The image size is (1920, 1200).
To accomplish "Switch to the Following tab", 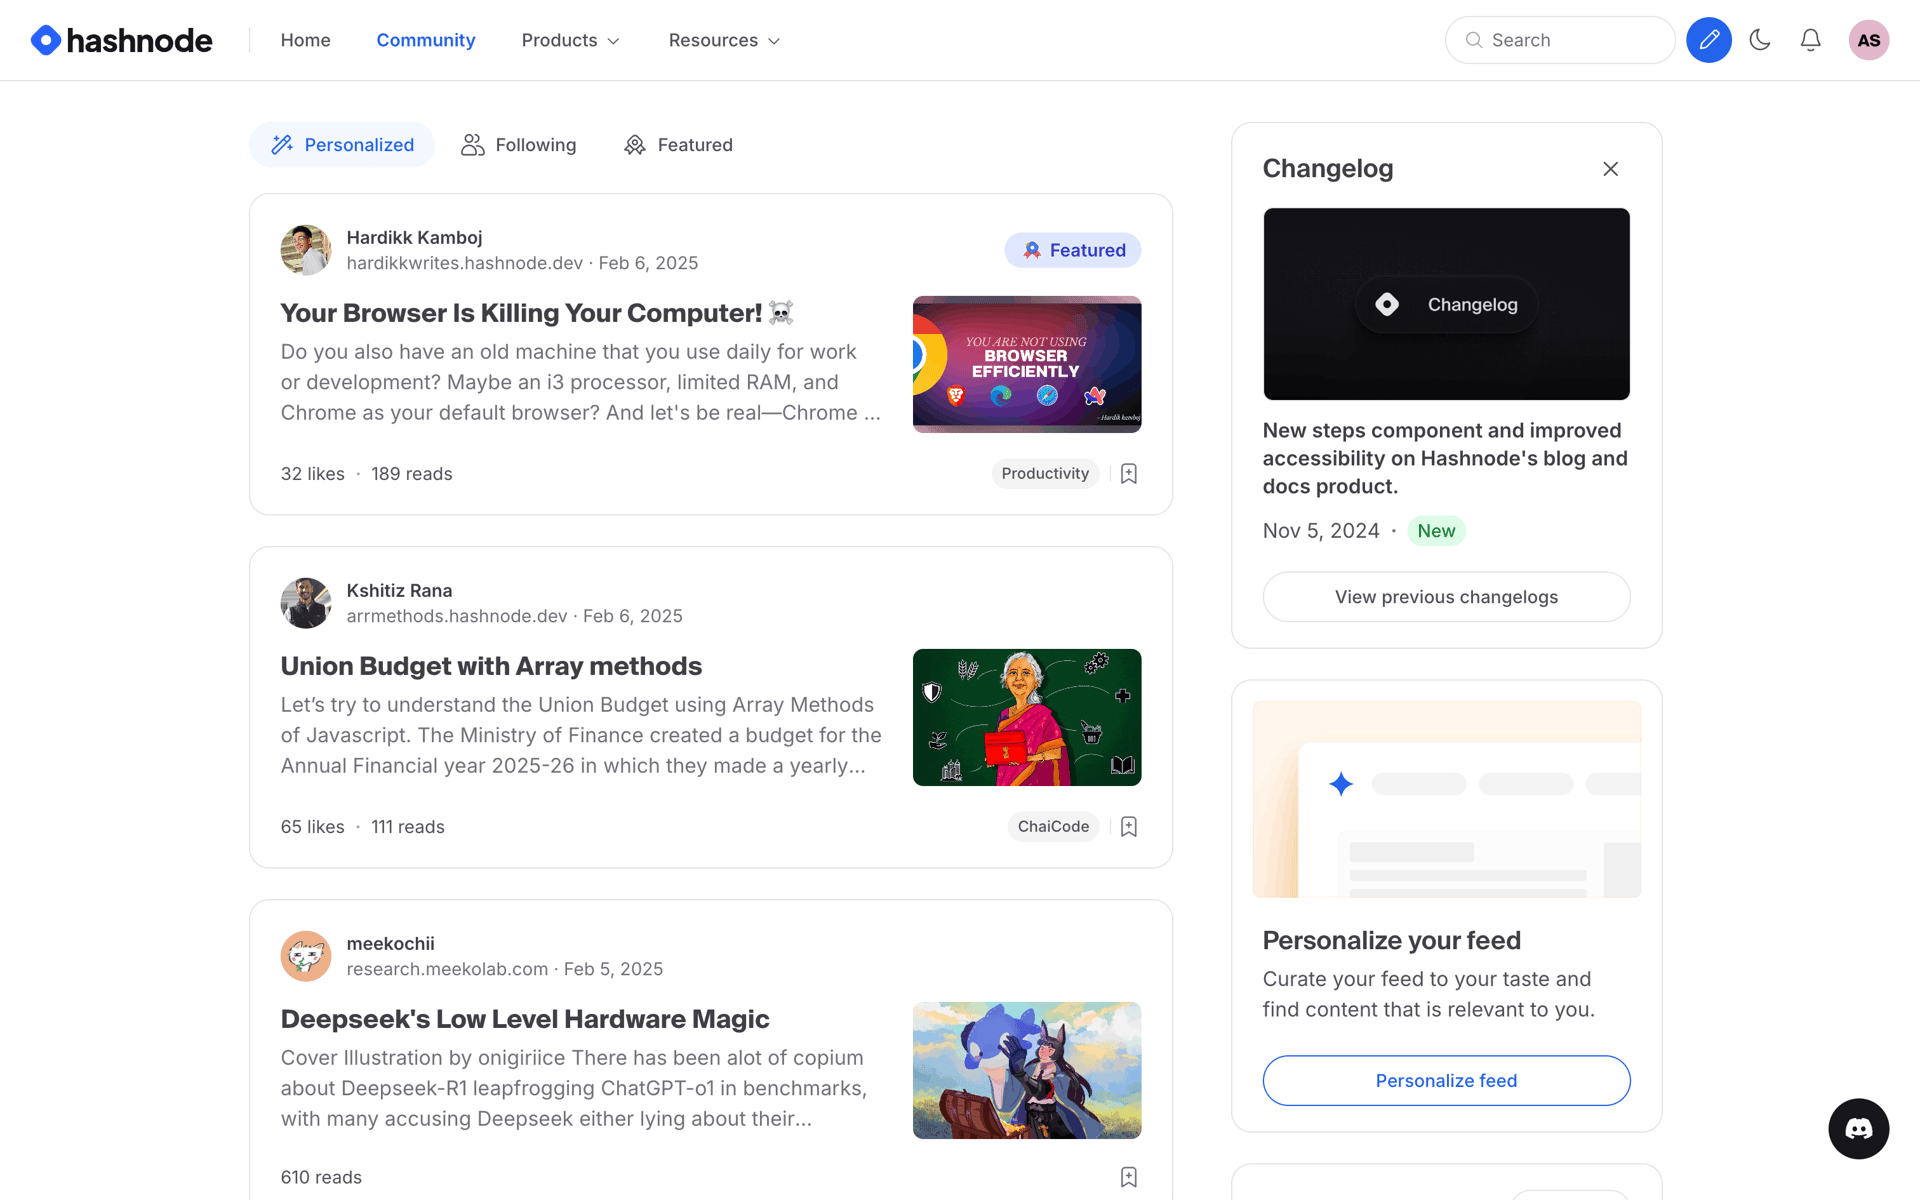I will click(518, 145).
